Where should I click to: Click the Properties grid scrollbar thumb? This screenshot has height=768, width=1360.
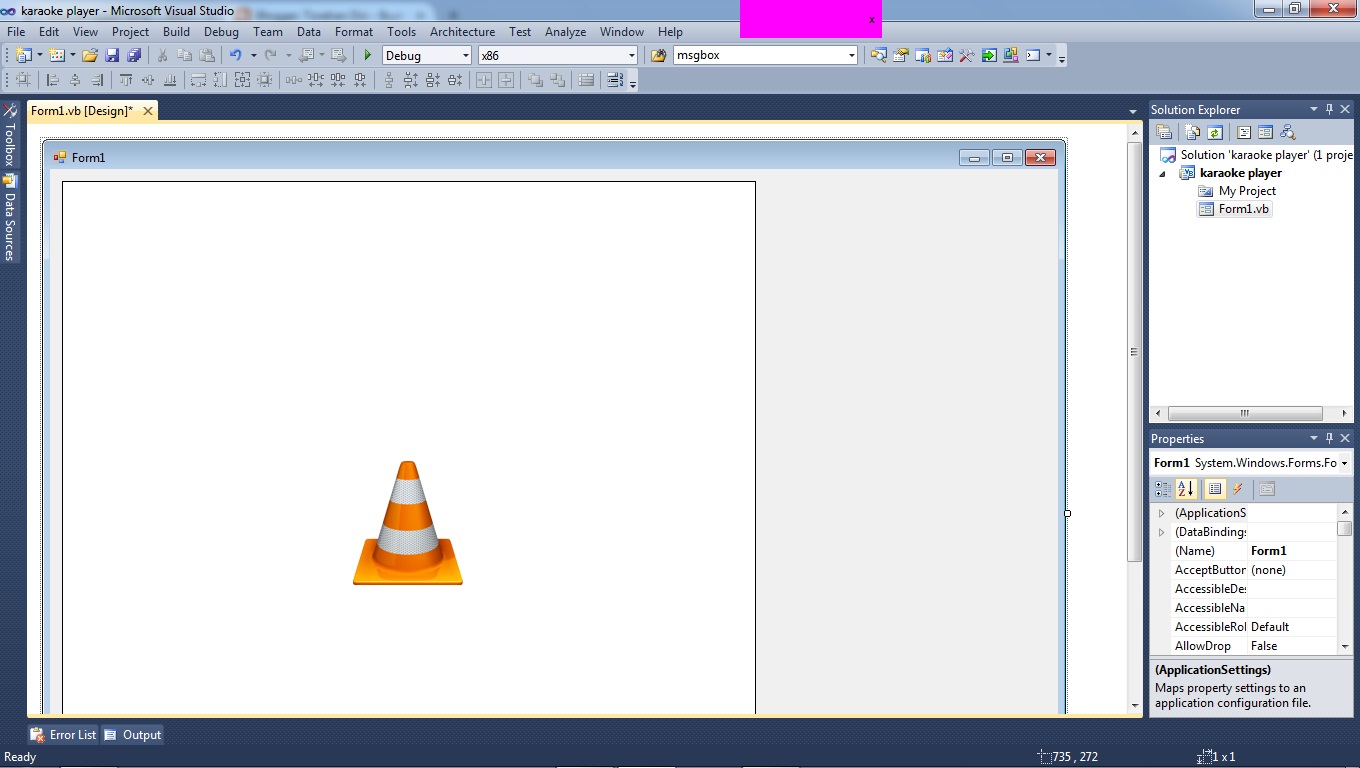coord(1345,529)
